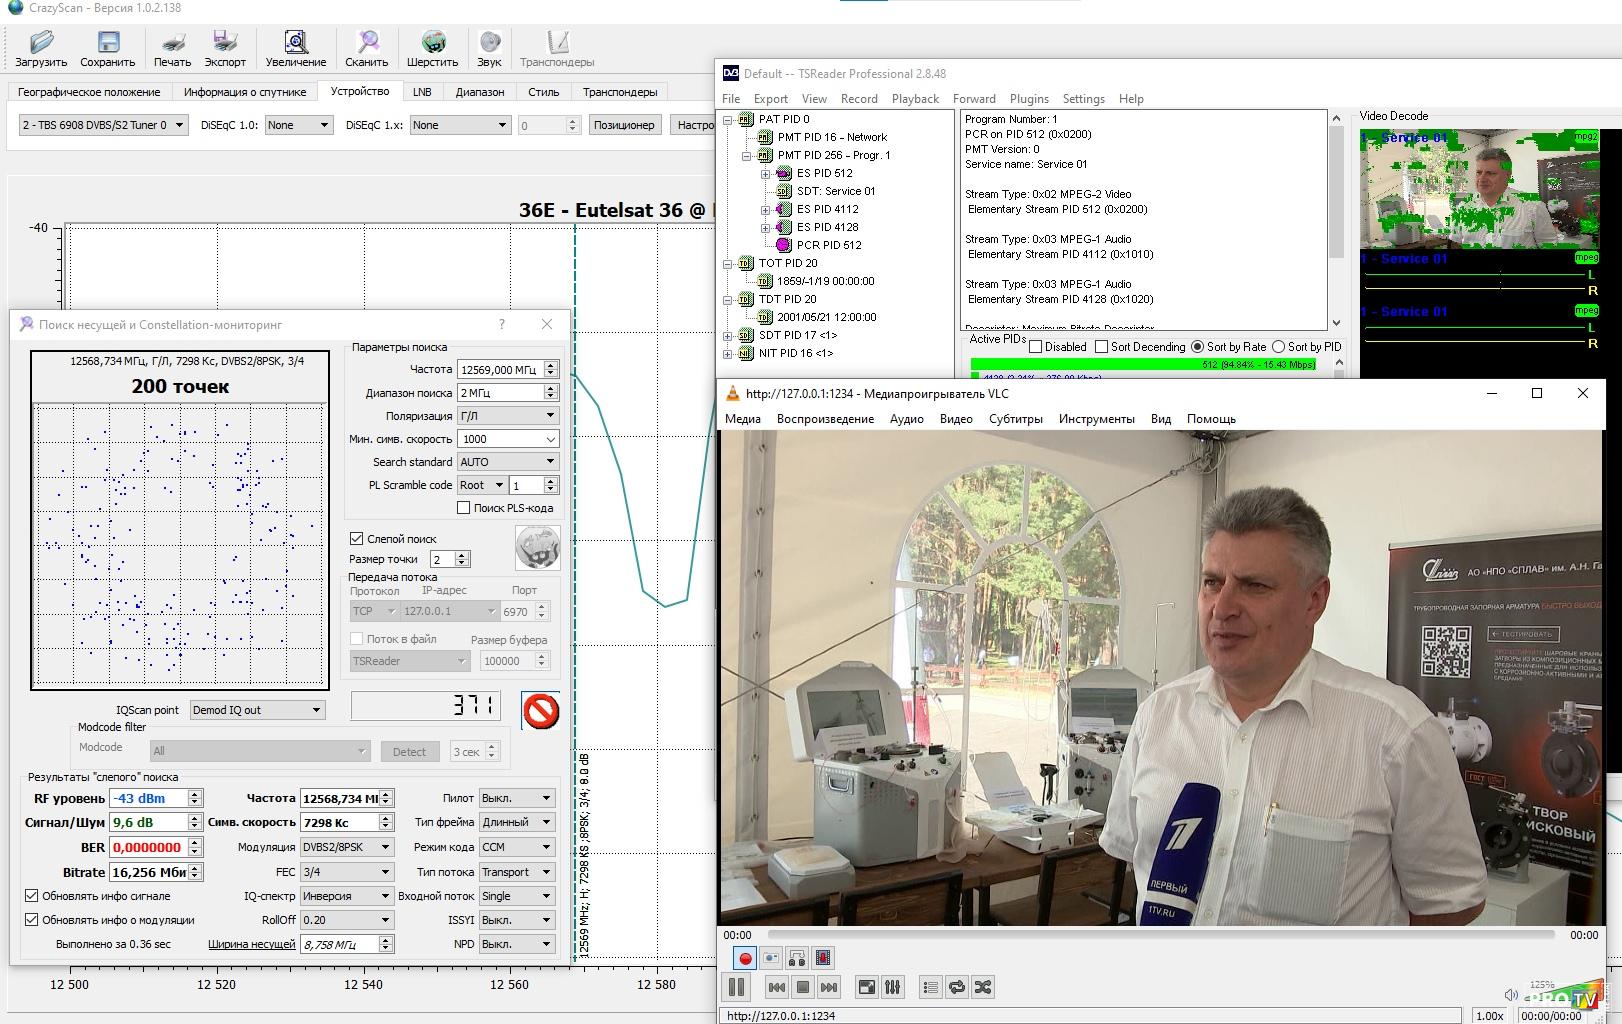Screen dimensions: 1622x1024
Task: Switch to the LNB tab
Action: [422, 92]
